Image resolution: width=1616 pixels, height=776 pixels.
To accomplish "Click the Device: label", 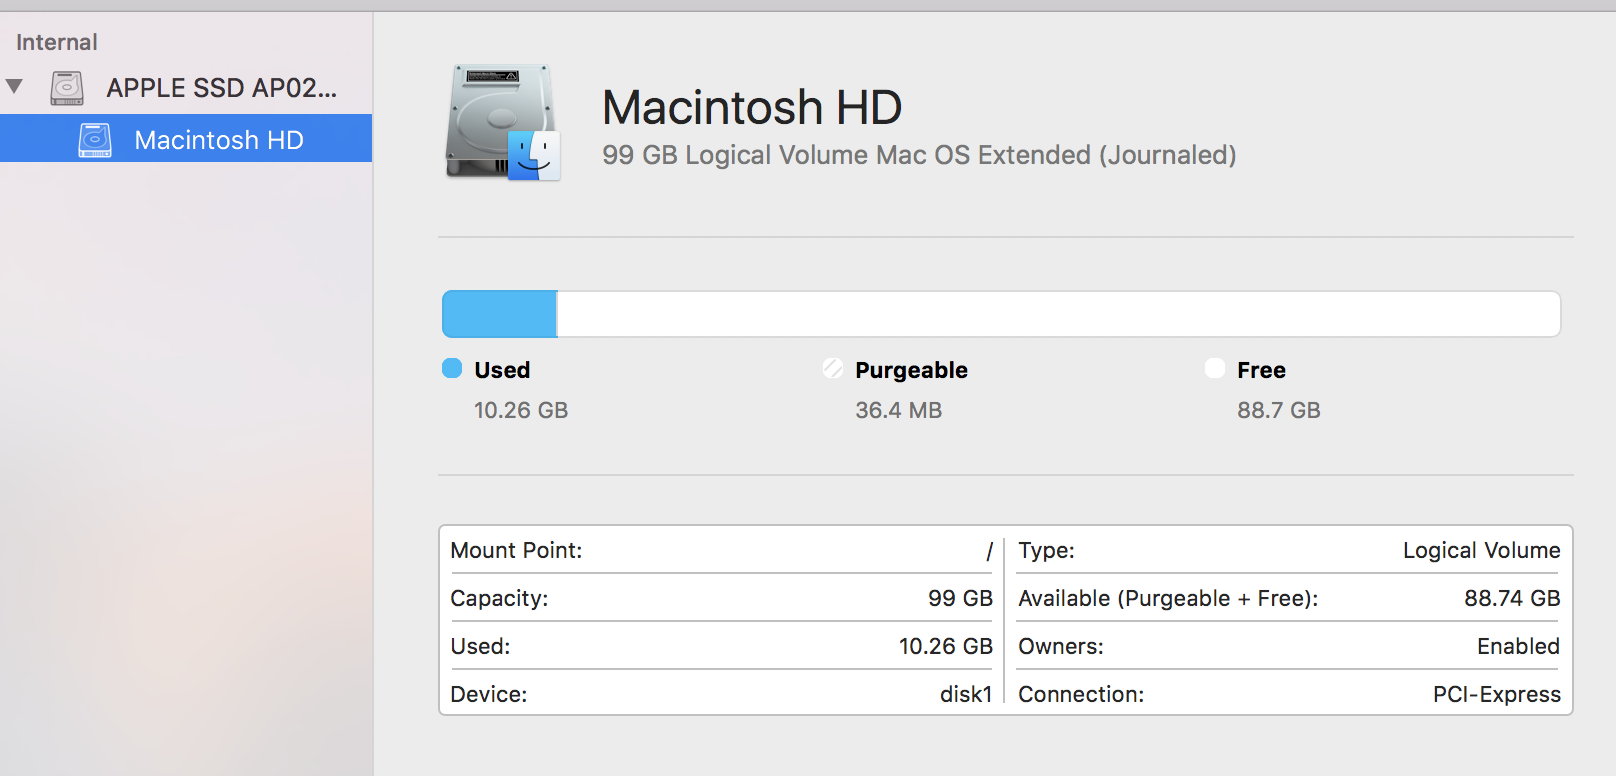I will click(488, 694).
